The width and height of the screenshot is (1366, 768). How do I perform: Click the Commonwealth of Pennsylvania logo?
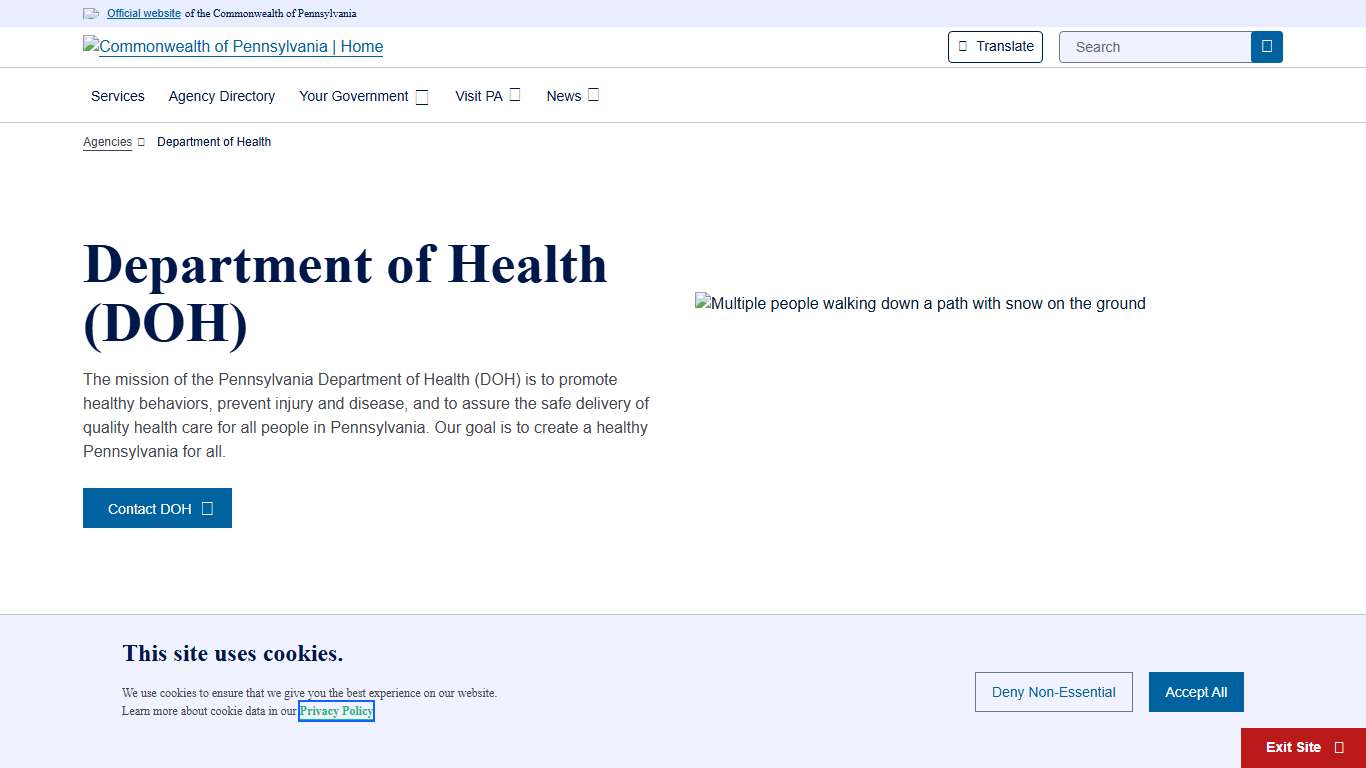(x=232, y=46)
